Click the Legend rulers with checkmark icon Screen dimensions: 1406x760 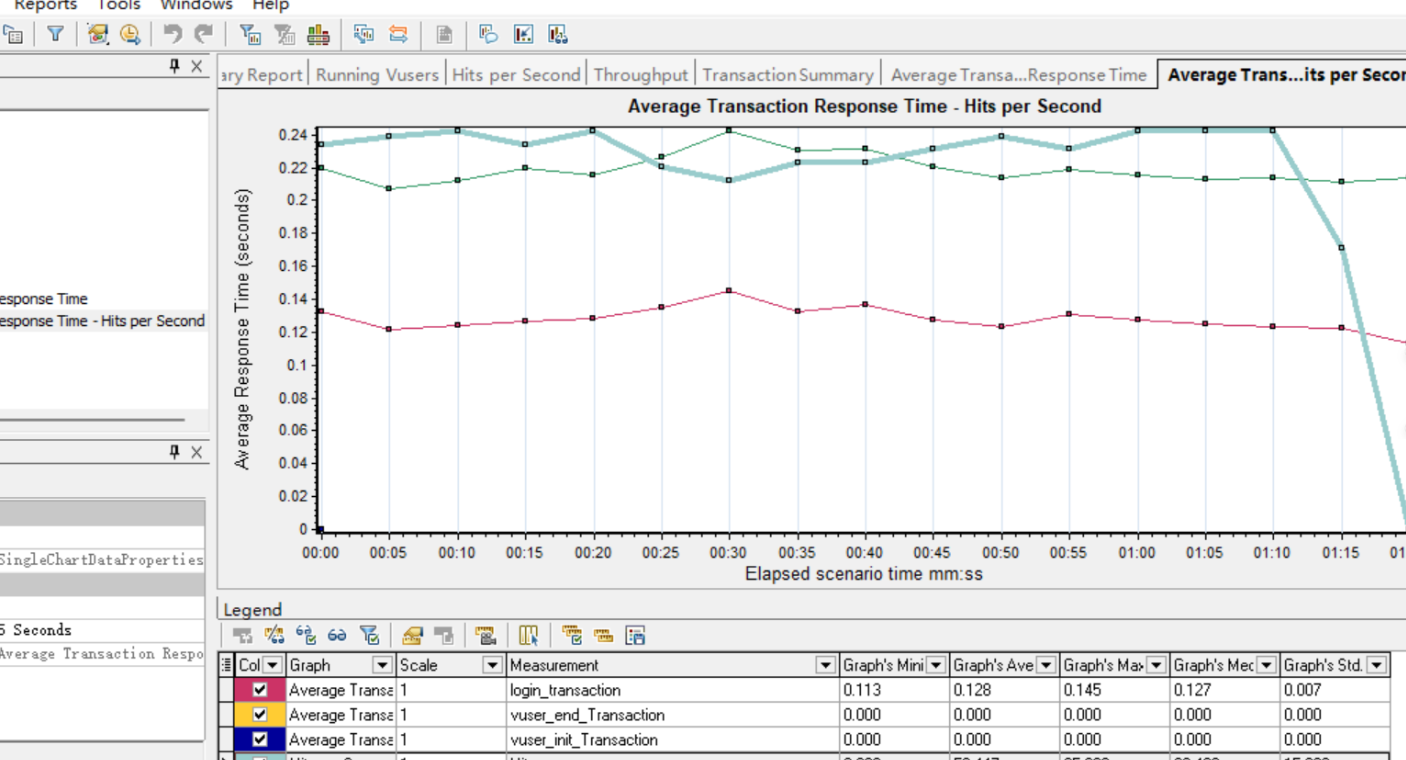click(x=572, y=635)
